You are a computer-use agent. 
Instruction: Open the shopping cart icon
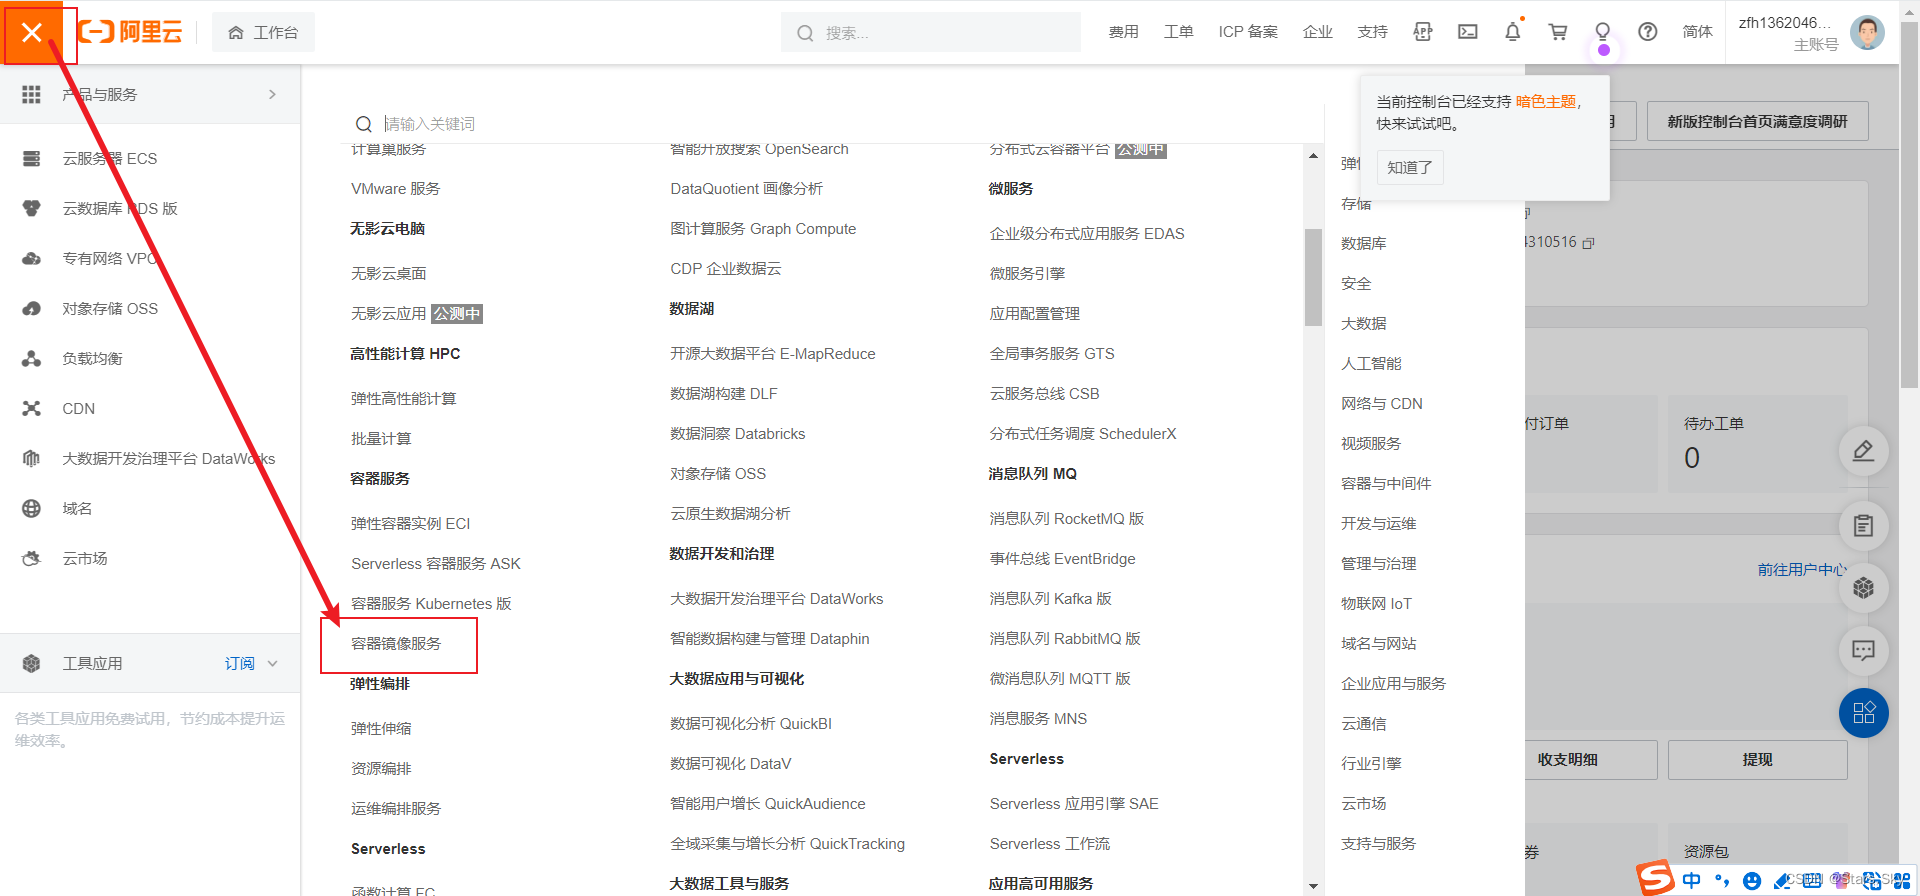1557,32
